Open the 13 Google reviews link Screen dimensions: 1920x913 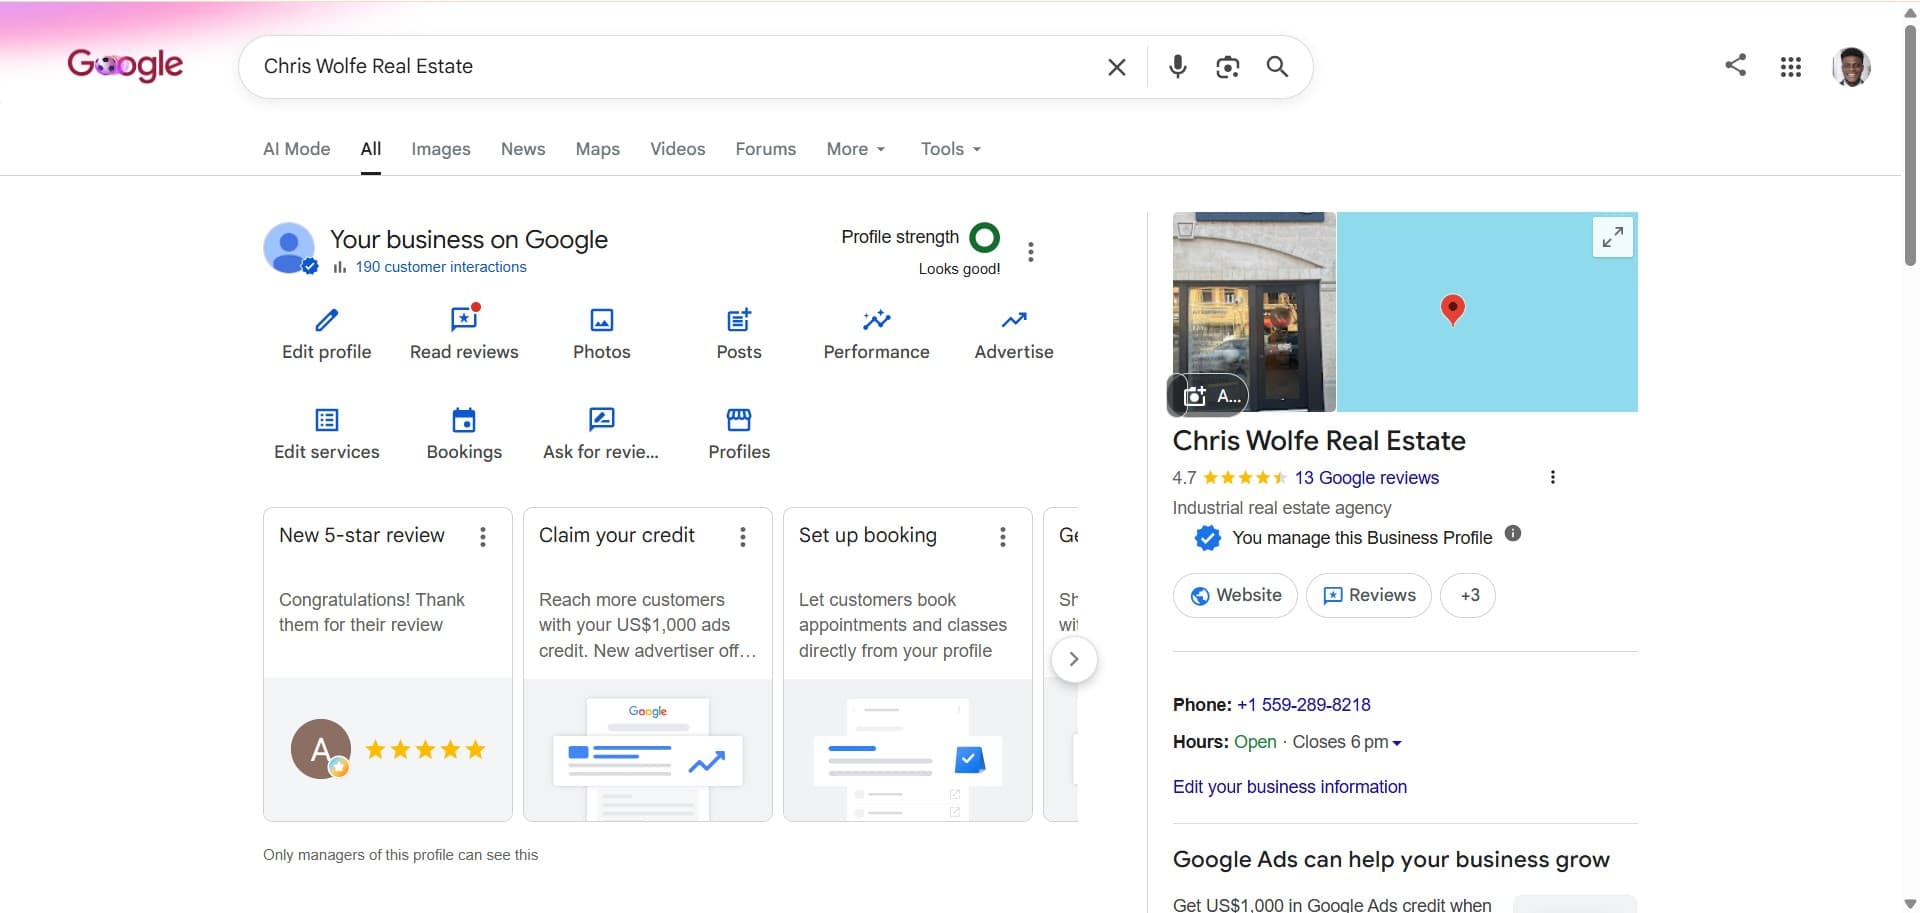tap(1367, 478)
